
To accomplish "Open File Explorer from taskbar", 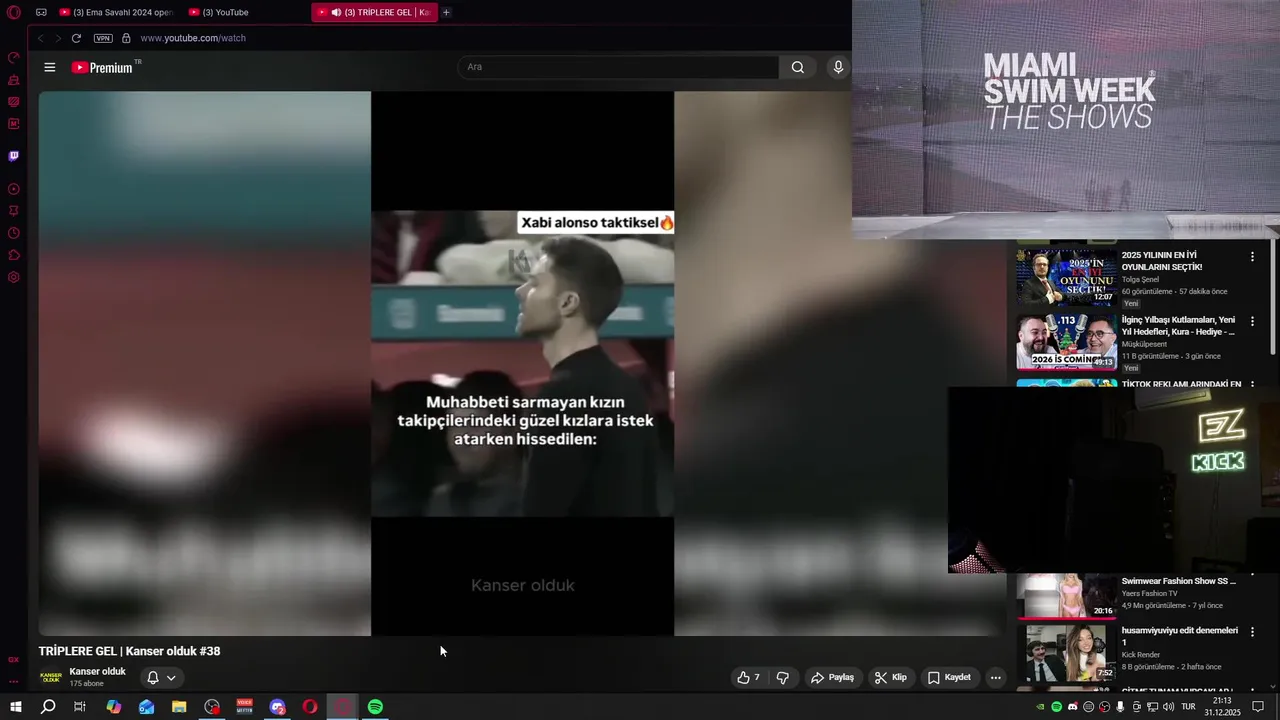I will pos(179,707).
